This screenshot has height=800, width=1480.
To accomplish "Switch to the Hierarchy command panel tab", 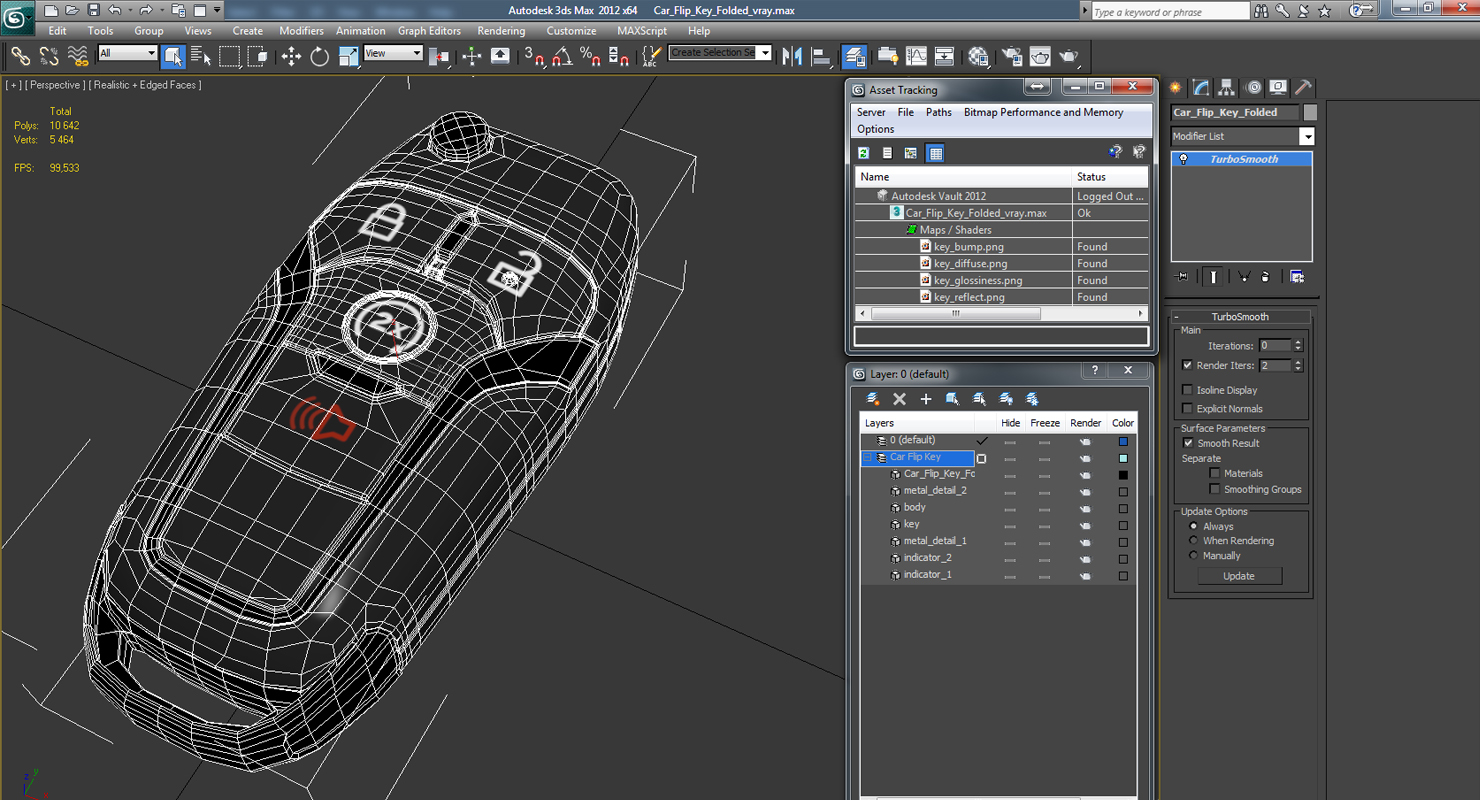I will click(1226, 88).
